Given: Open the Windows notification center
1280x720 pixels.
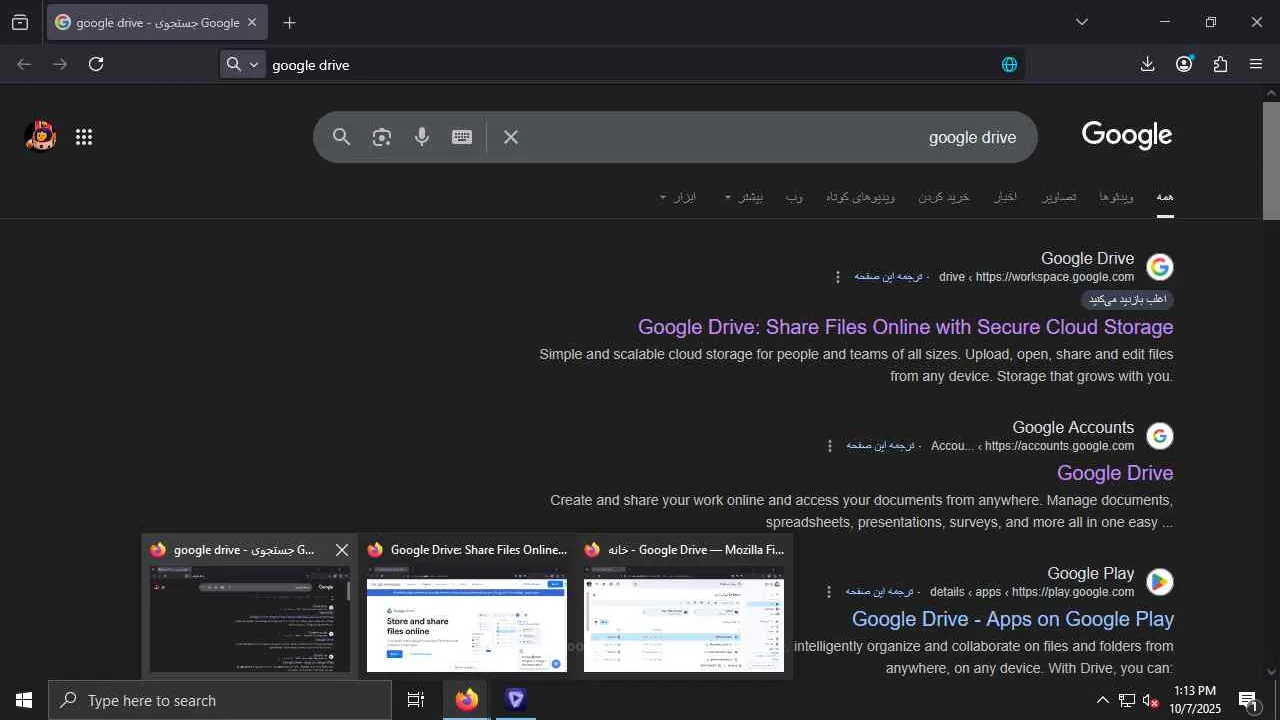Looking at the screenshot, I should tap(1248, 701).
